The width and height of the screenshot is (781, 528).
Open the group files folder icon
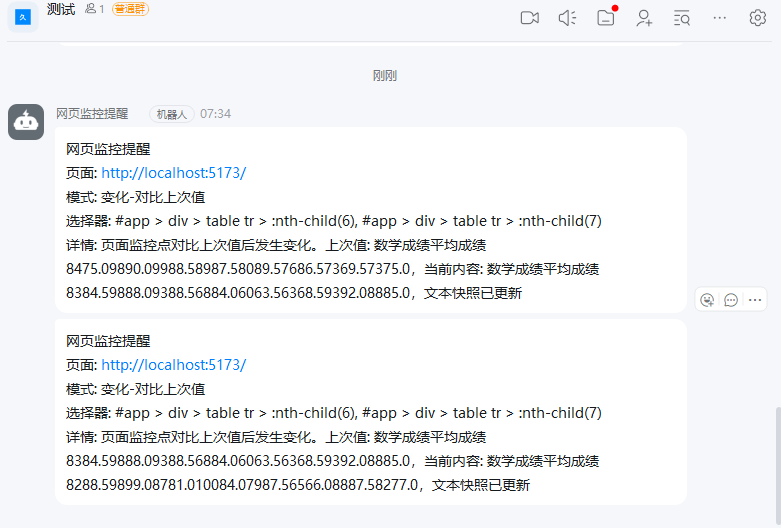pyautogui.click(x=606, y=18)
